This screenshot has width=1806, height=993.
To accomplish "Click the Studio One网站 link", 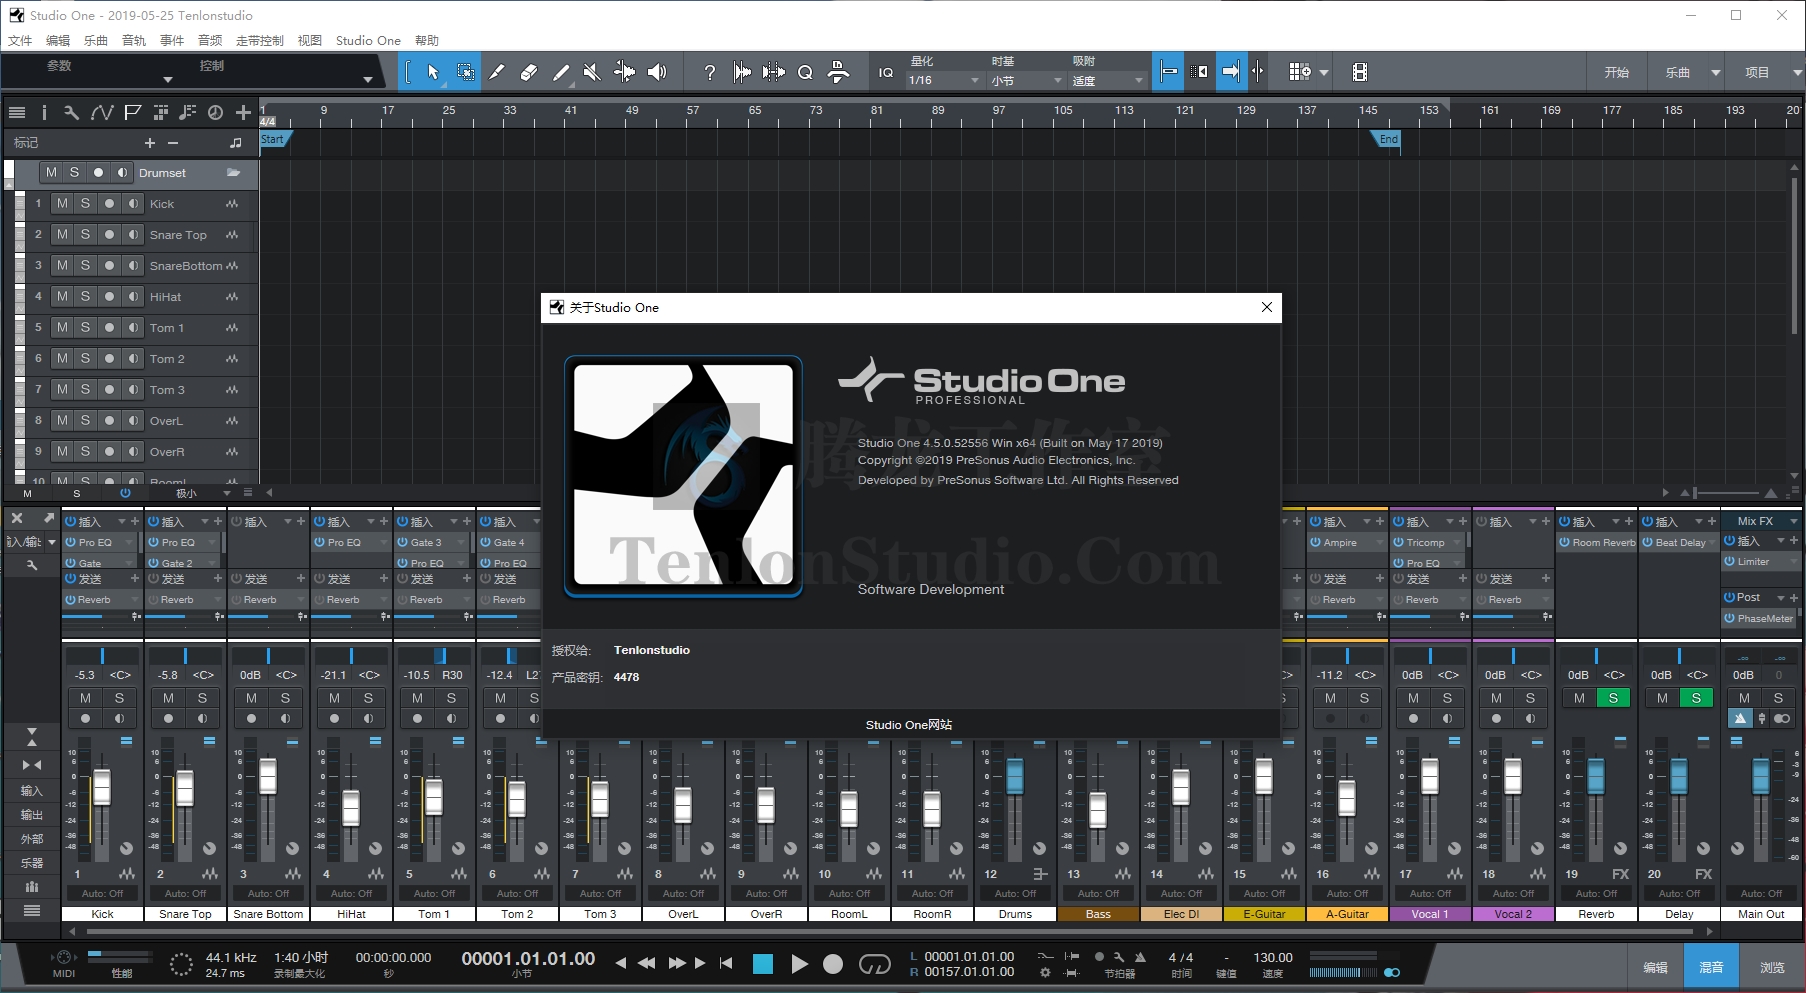I will pos(909,725).
